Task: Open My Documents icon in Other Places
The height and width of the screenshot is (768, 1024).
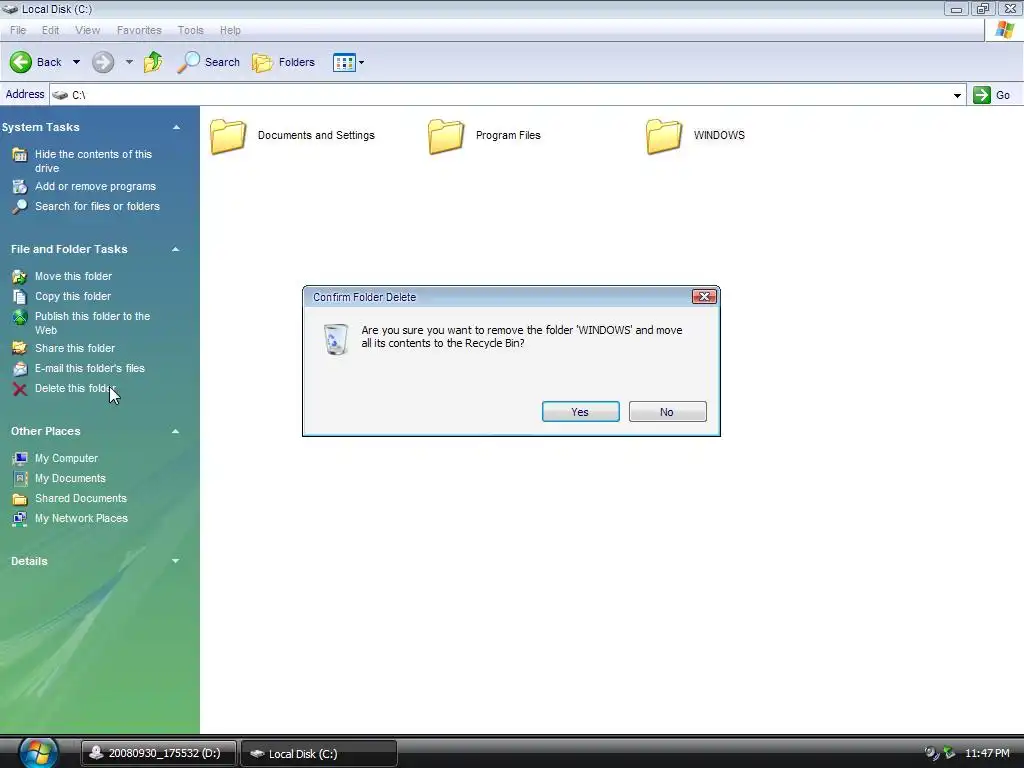Action: [20, 479]
